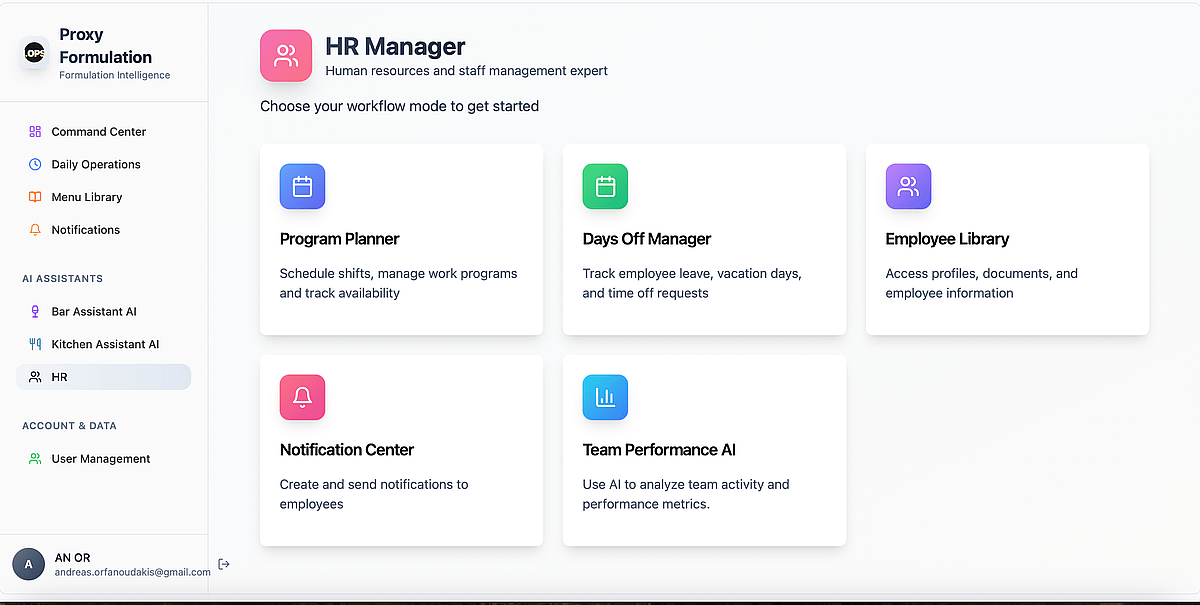
Task: Click the Team Performance AI chart icon
Action: (605, 398)
